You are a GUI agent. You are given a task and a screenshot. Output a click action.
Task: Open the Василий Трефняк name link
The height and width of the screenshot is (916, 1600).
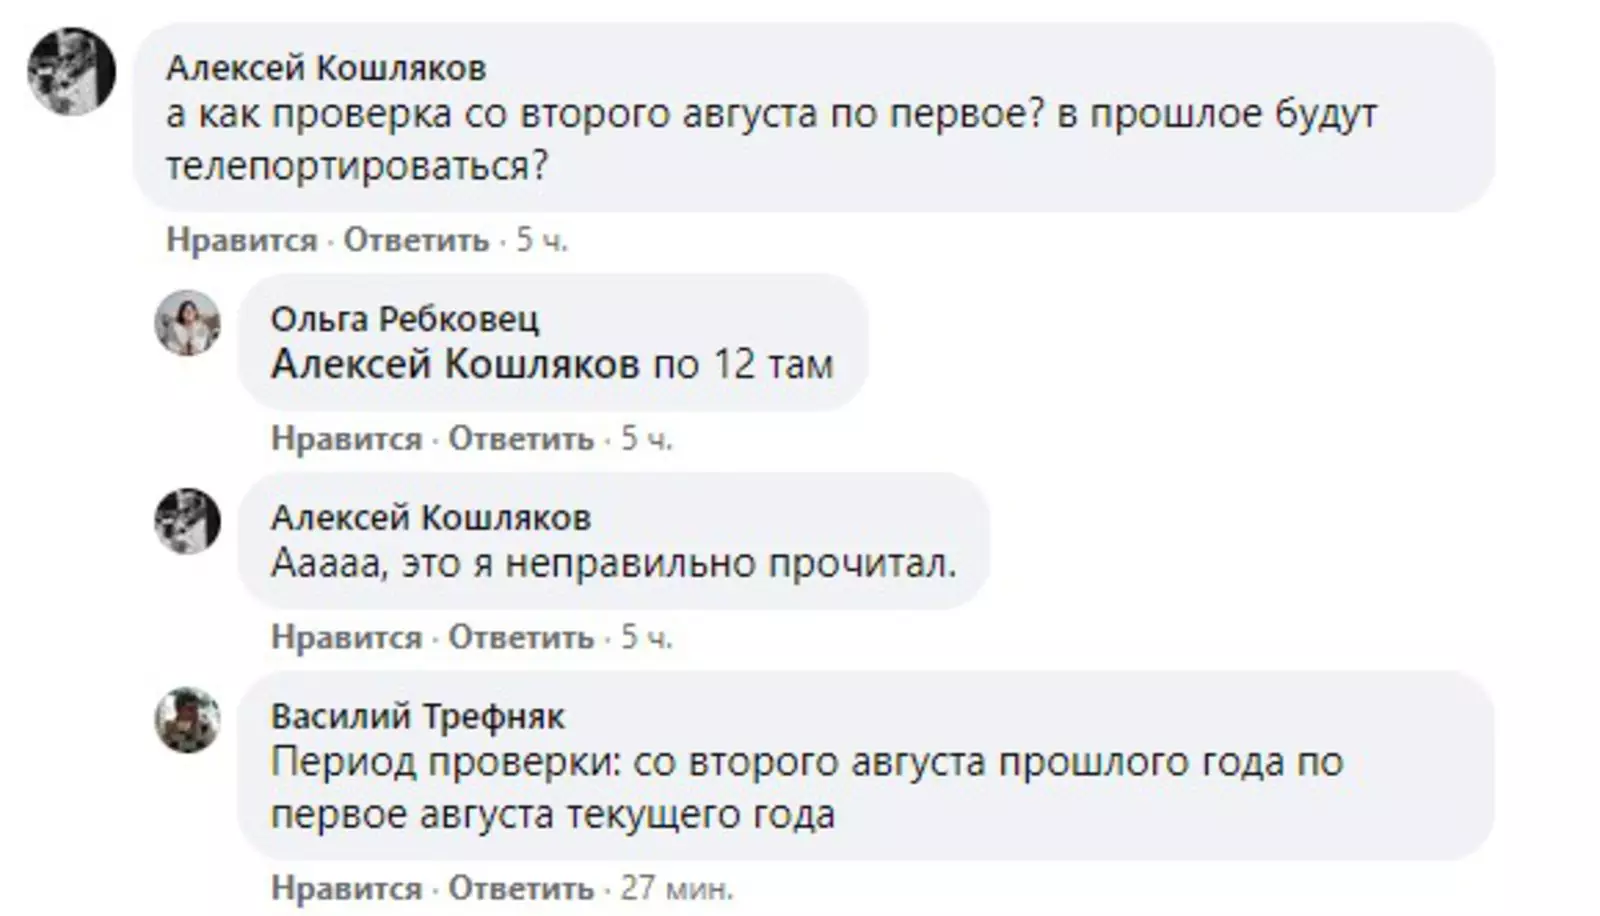[x=417, y=717]
